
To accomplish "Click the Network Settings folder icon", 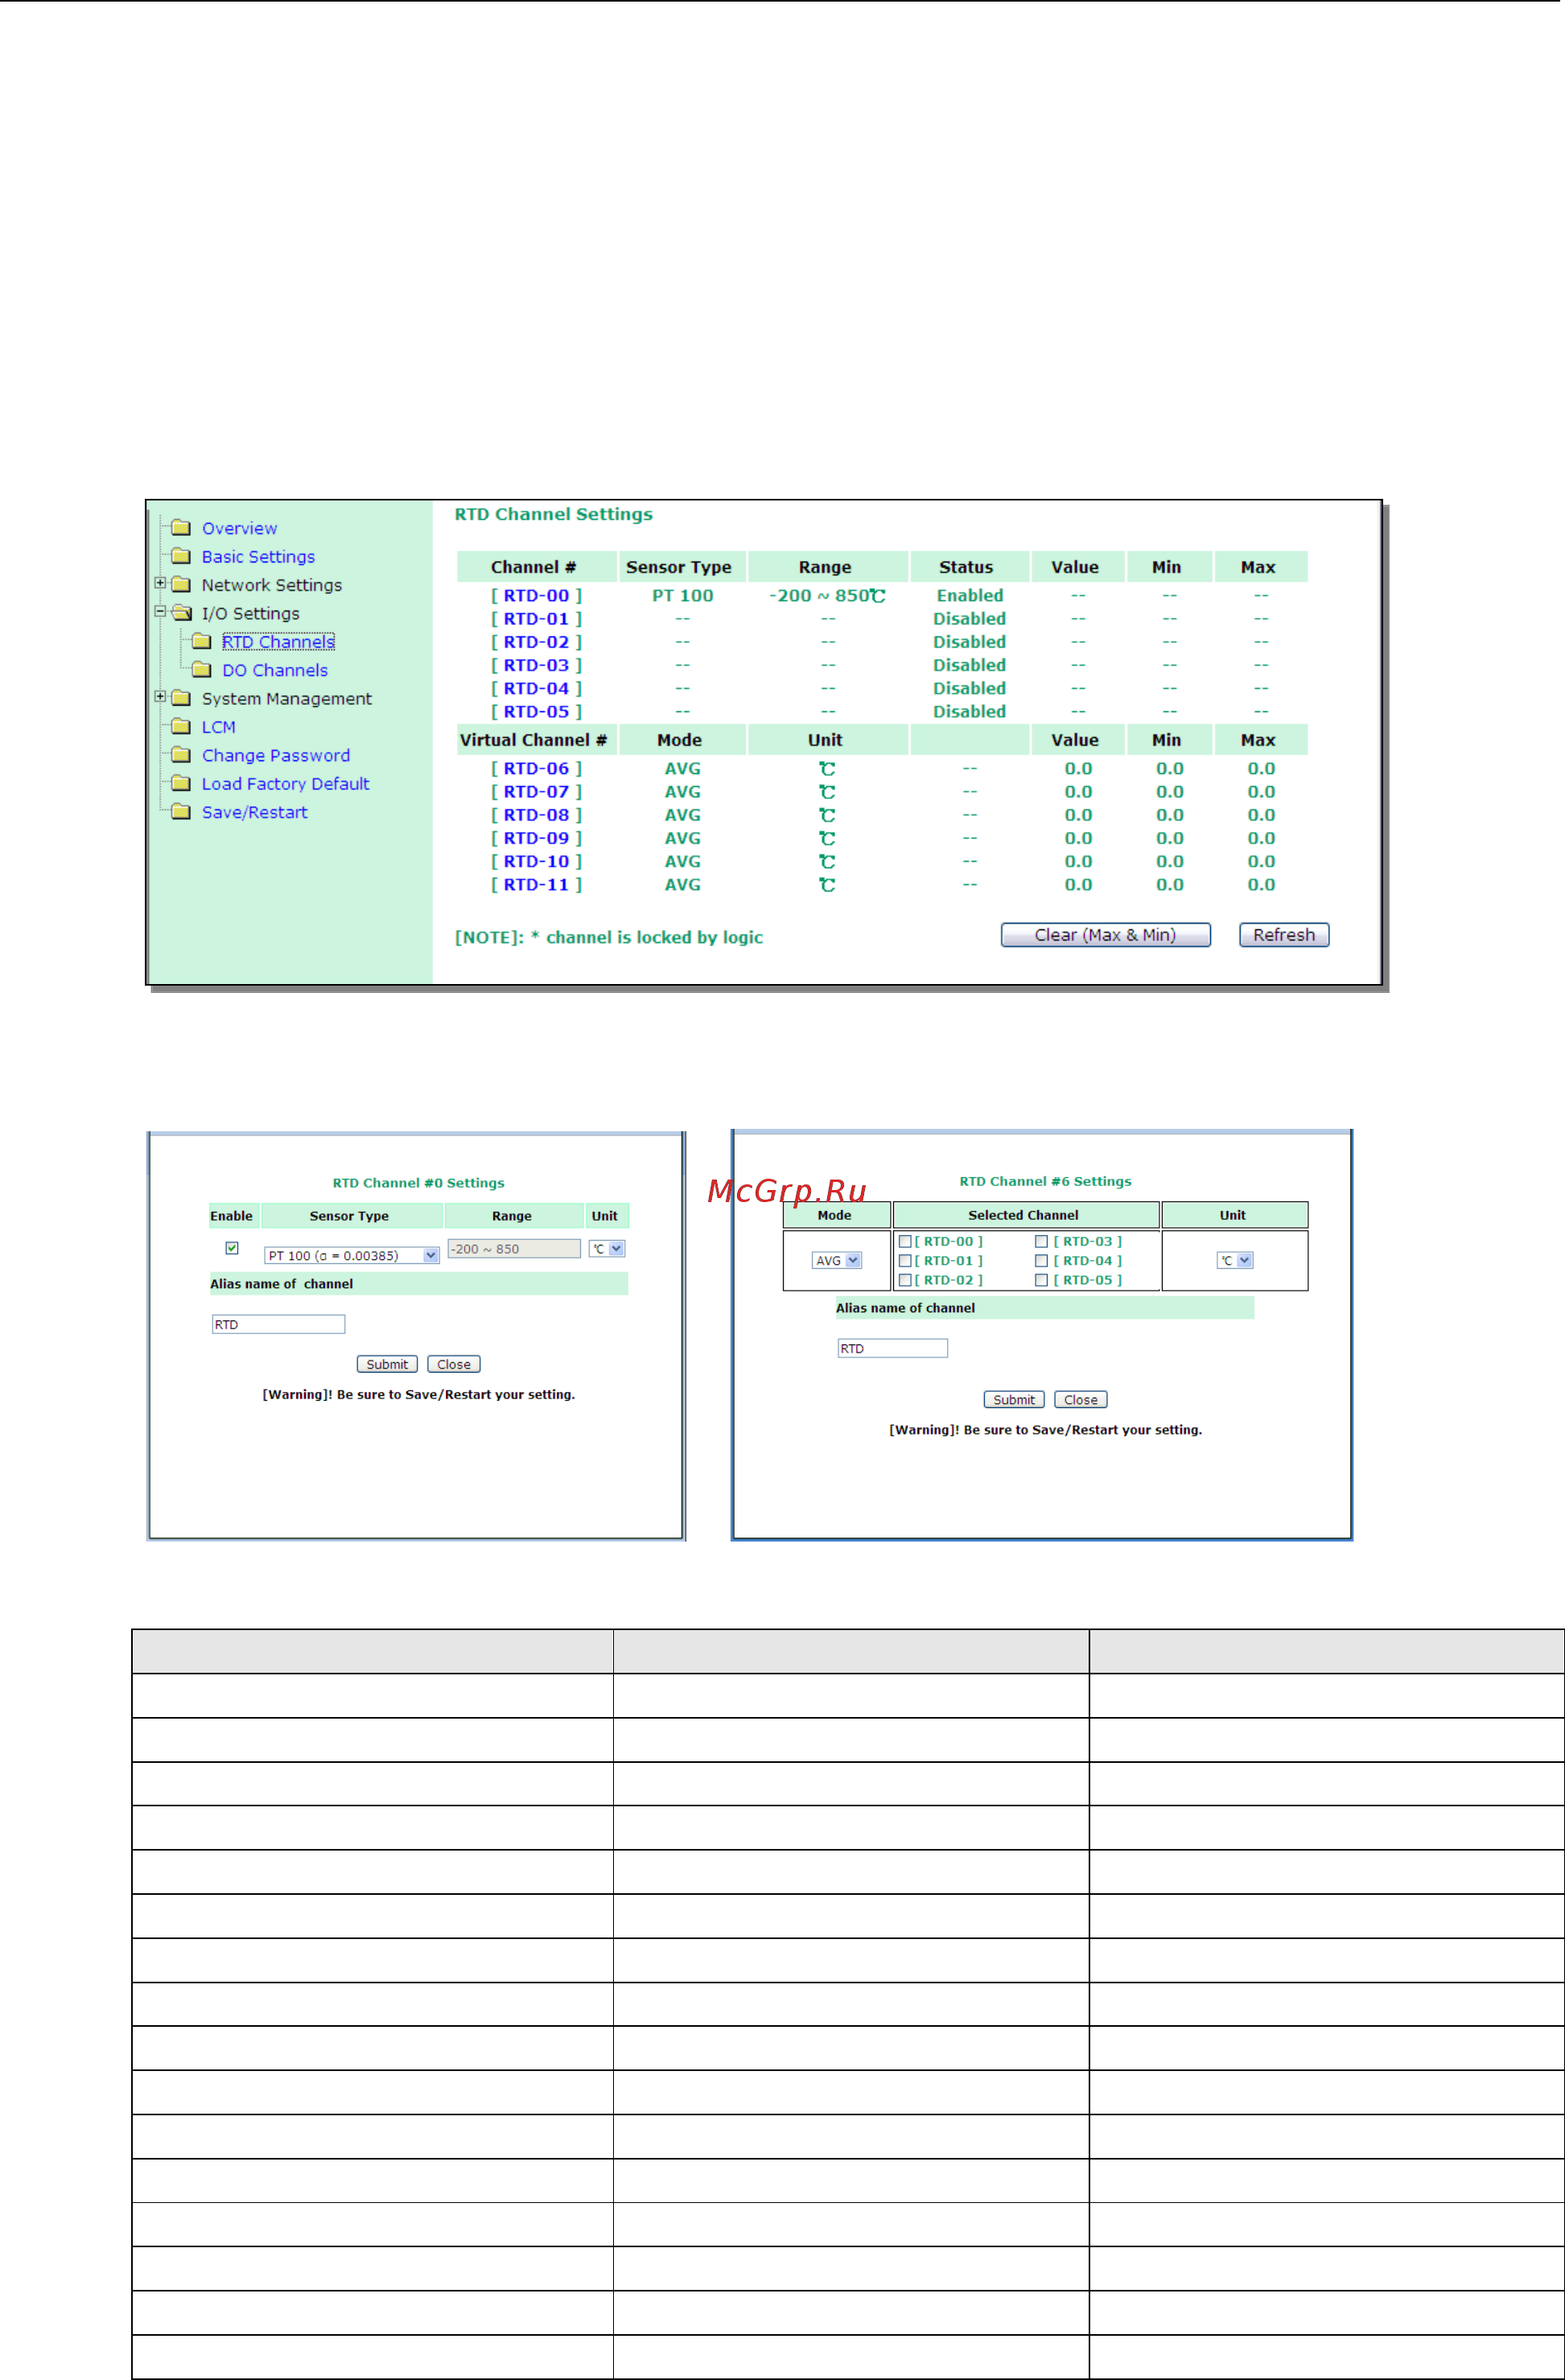I will point(180,584).
